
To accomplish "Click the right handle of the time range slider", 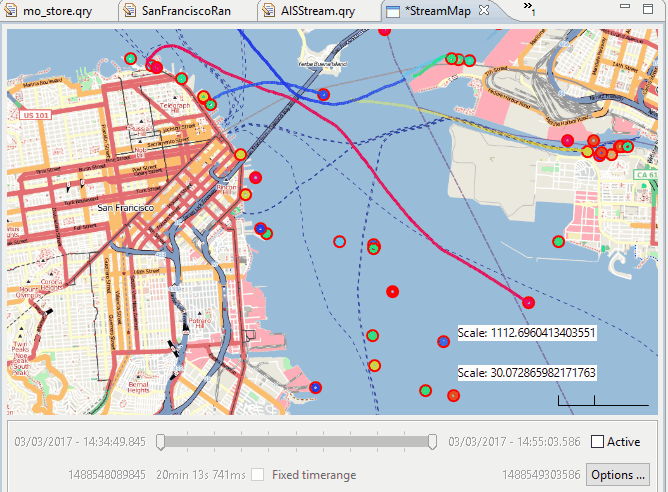I will (x=432, y=442).
